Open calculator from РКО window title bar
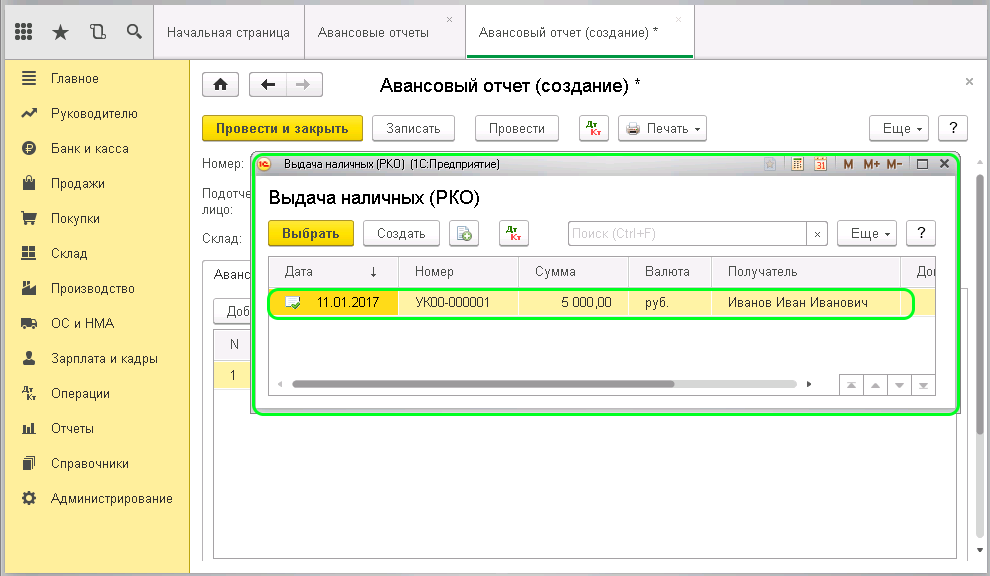990x576 pixels. pos(797,163)
